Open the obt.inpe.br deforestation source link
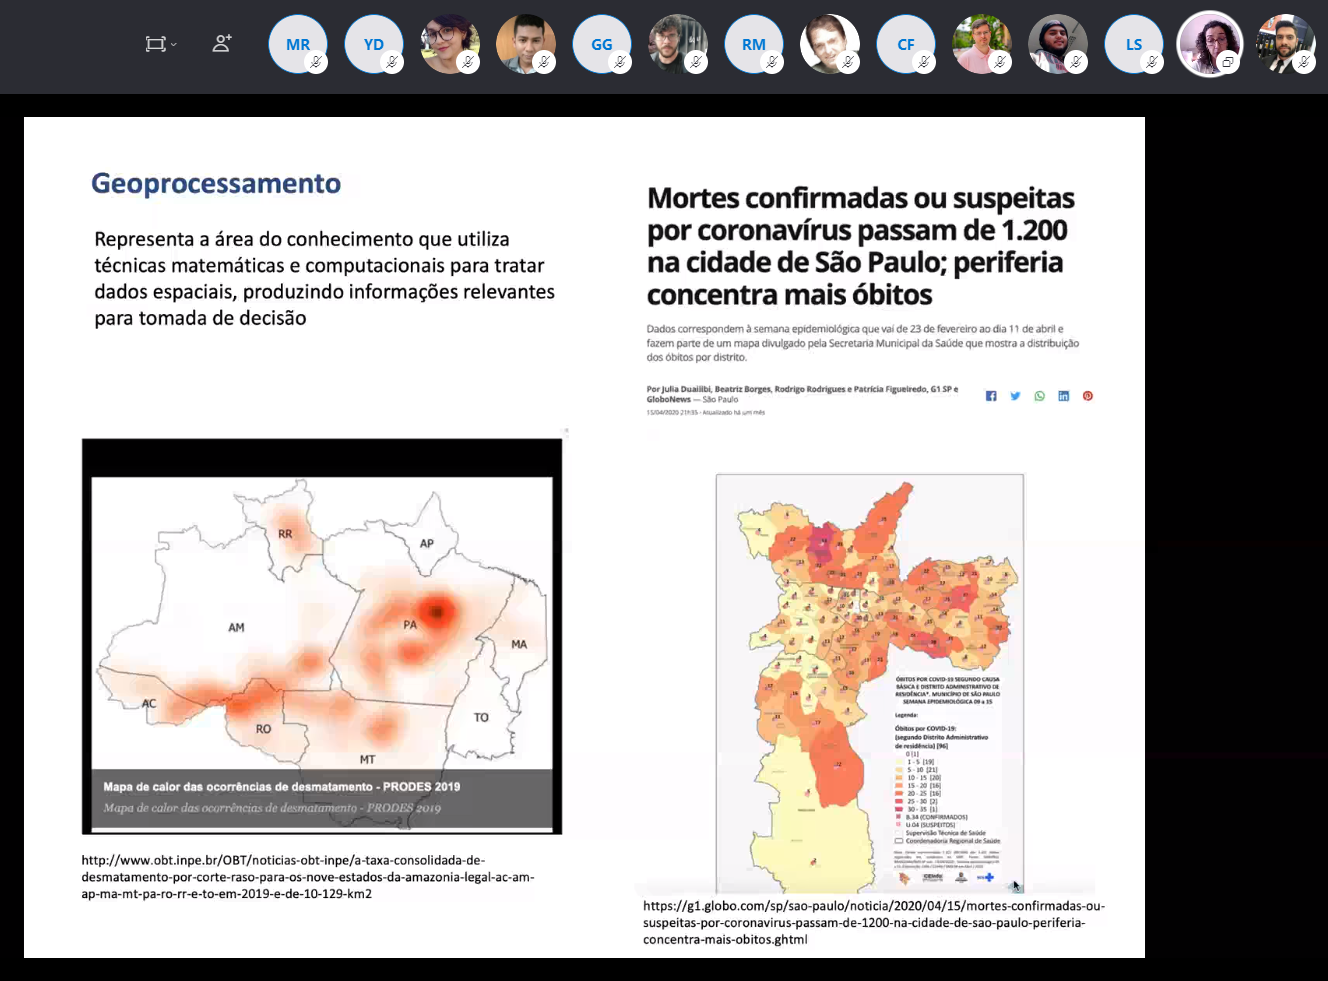 308,877
